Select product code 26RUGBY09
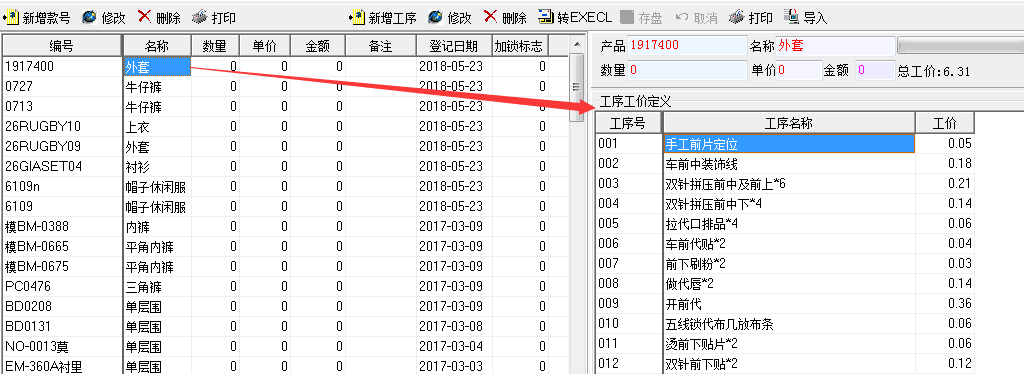This screenshot has width=1024, height=374. pos(42,146)
